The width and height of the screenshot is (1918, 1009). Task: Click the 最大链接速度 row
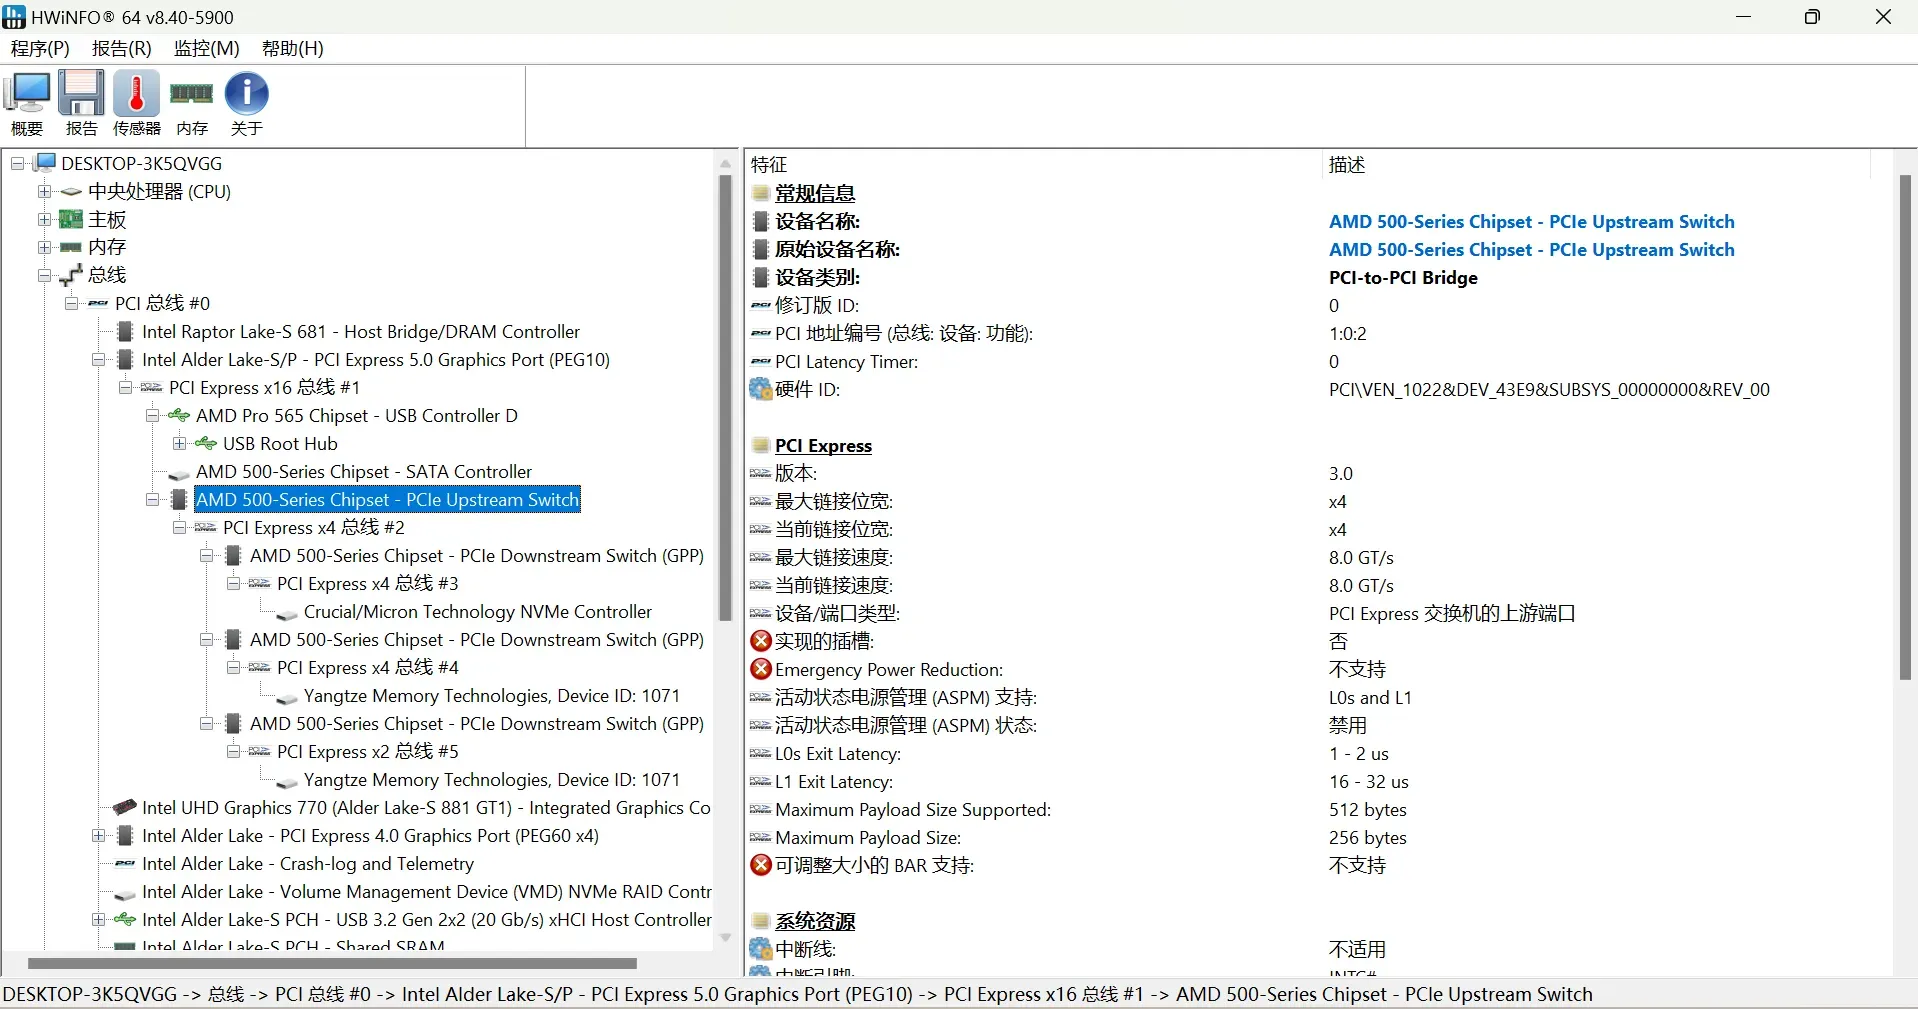tap(1309, 557)
